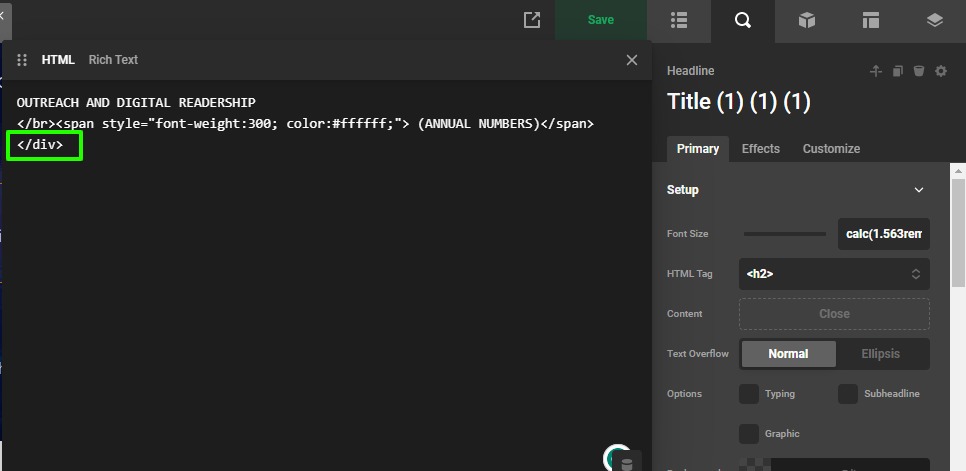Click the database dynamic content icon
The image size is (966, 471).
pyautogui.click(x=627, y=463)
